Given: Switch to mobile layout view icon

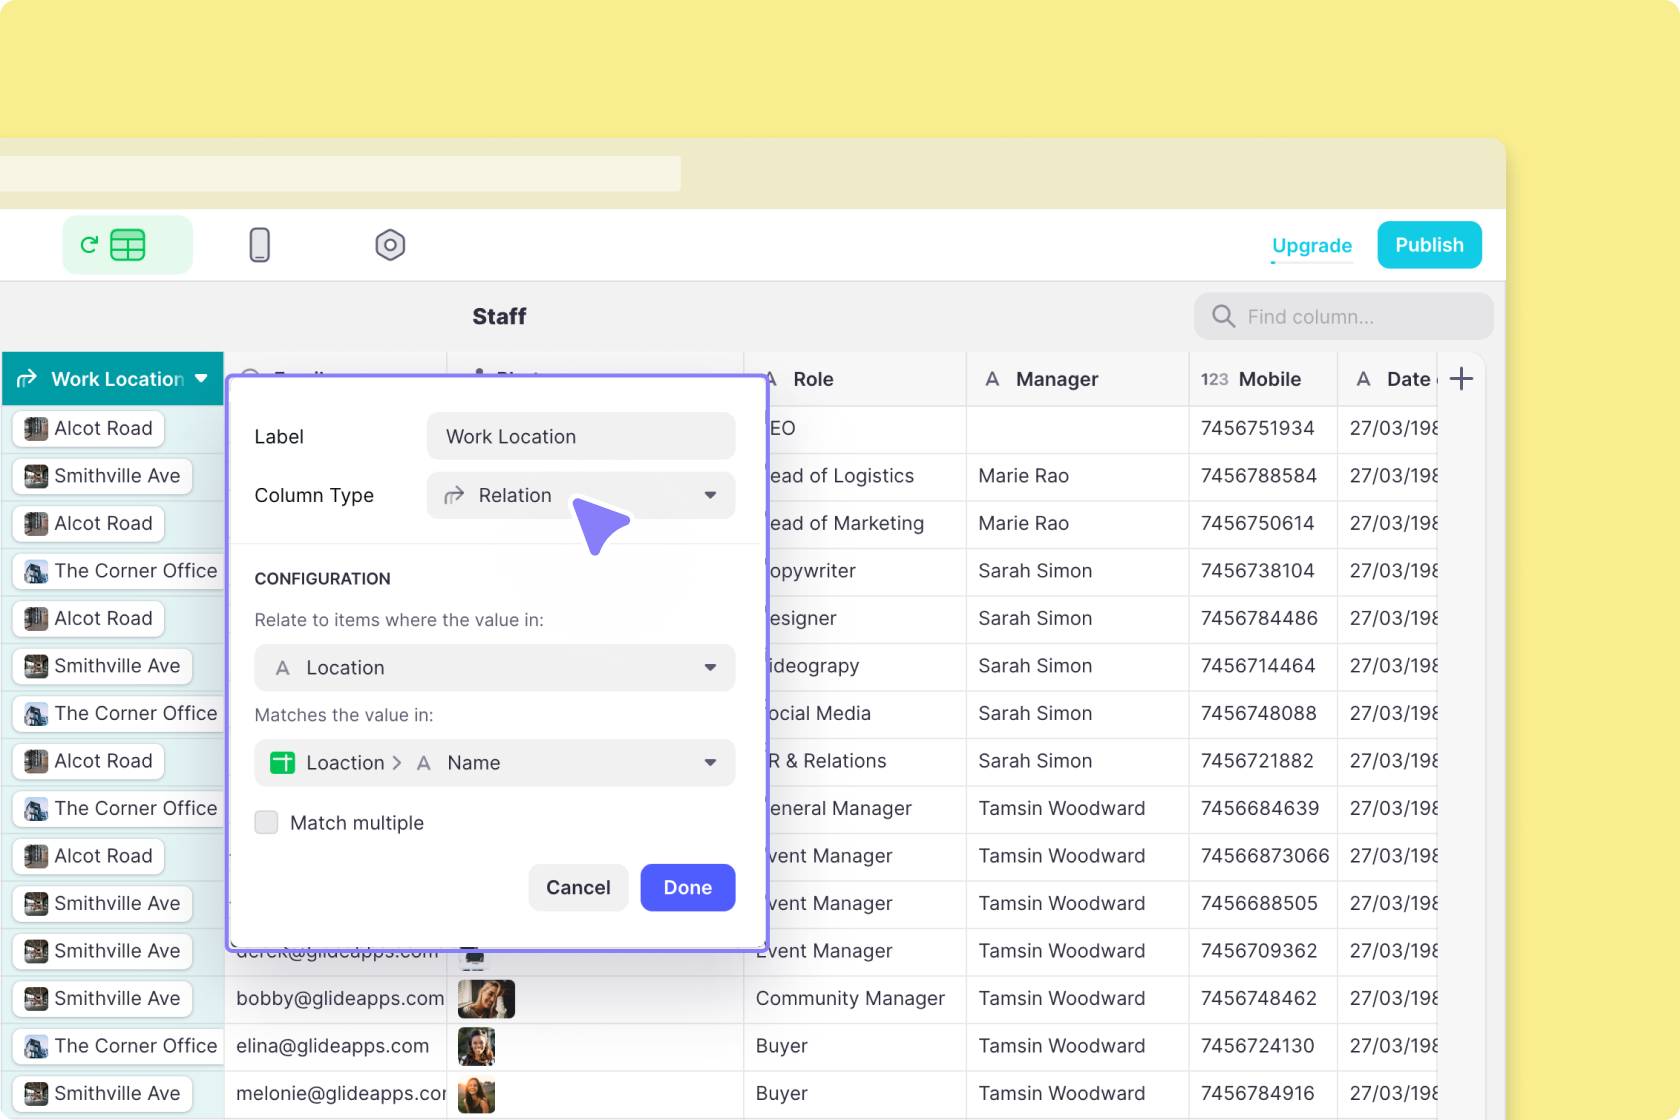Looking at the screenshot, I should pyautogui.click(x=259, y=245).
